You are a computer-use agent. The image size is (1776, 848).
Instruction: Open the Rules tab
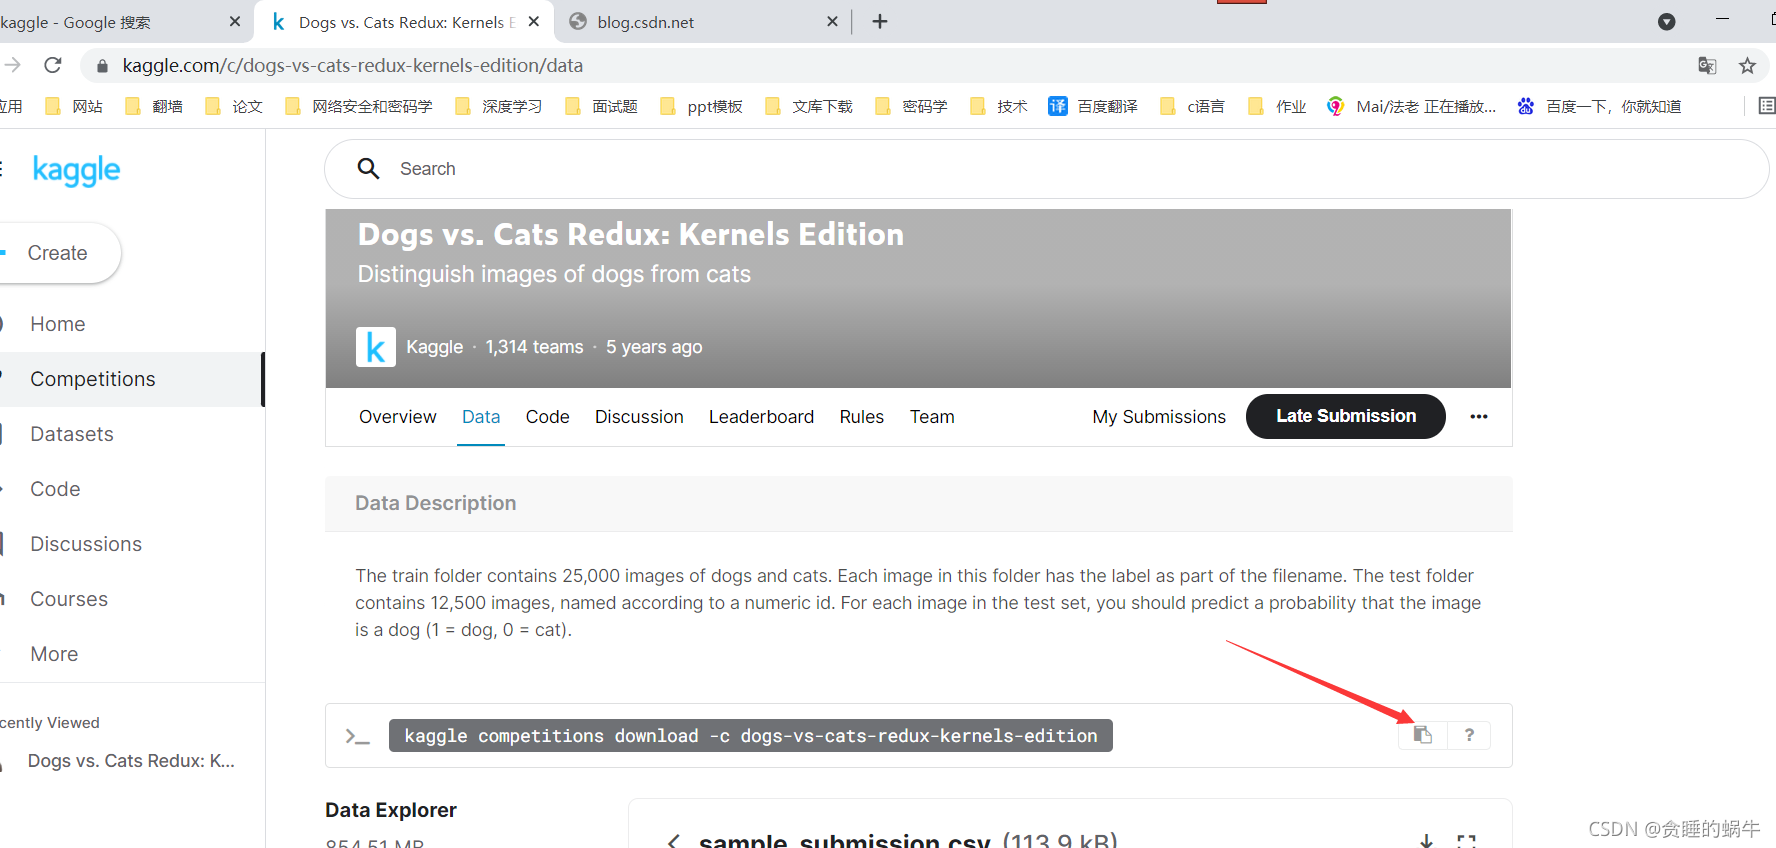[862, 417]
